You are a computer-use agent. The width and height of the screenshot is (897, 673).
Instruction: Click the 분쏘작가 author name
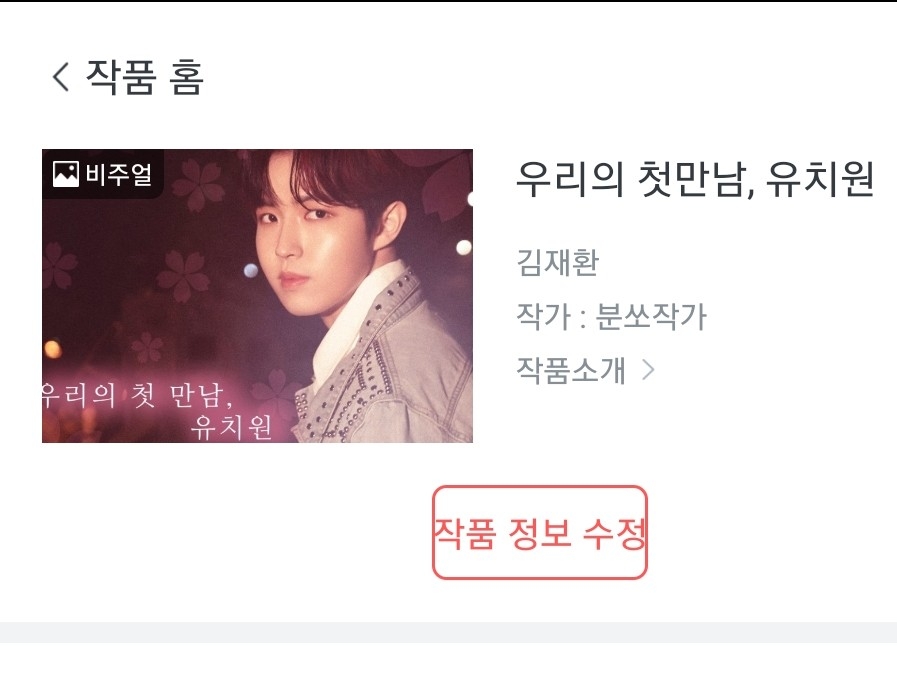tap(651, 316)
